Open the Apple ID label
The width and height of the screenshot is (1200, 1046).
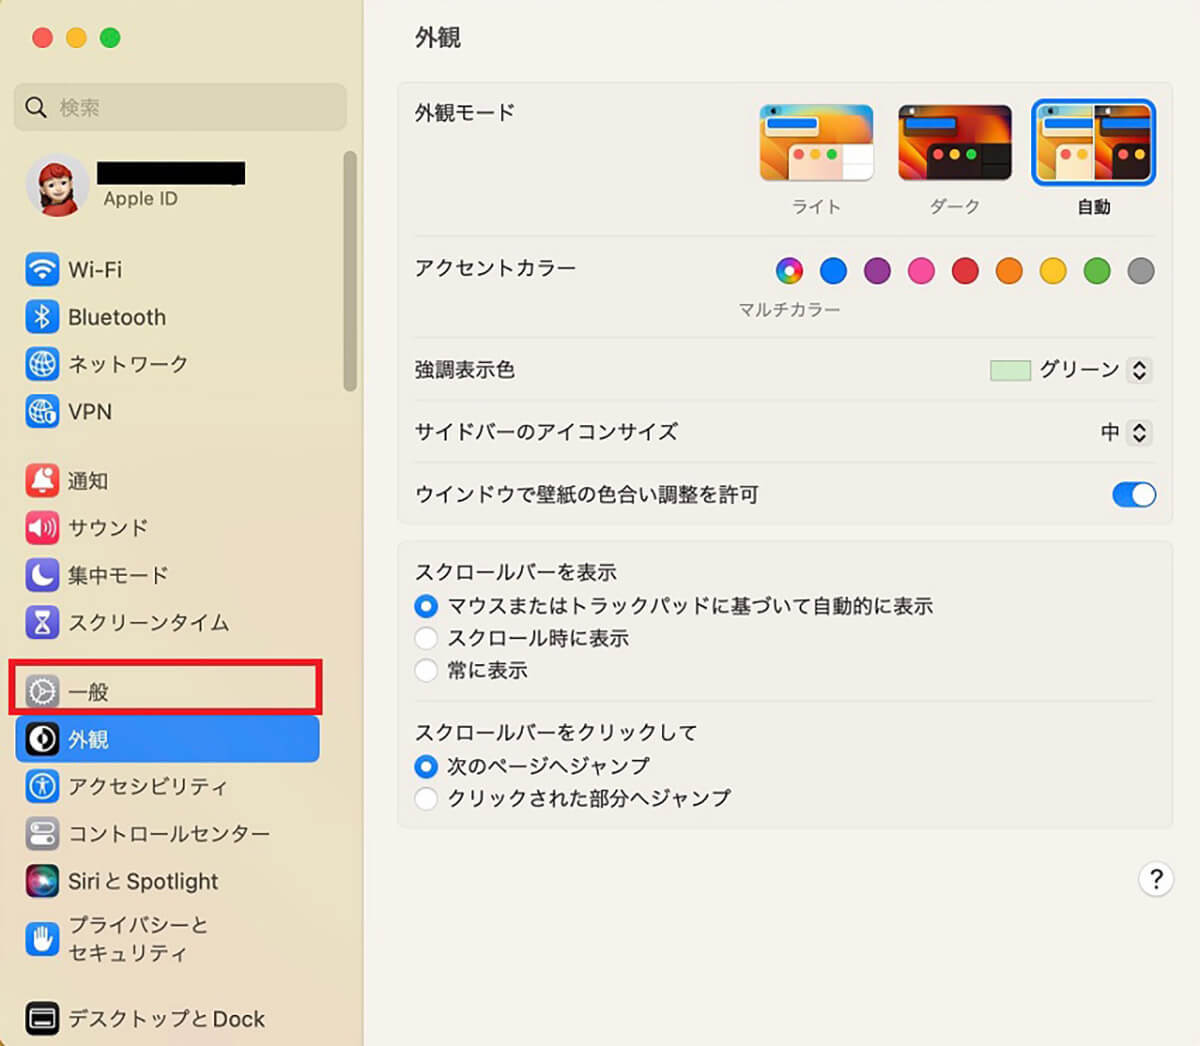(140, 199)
